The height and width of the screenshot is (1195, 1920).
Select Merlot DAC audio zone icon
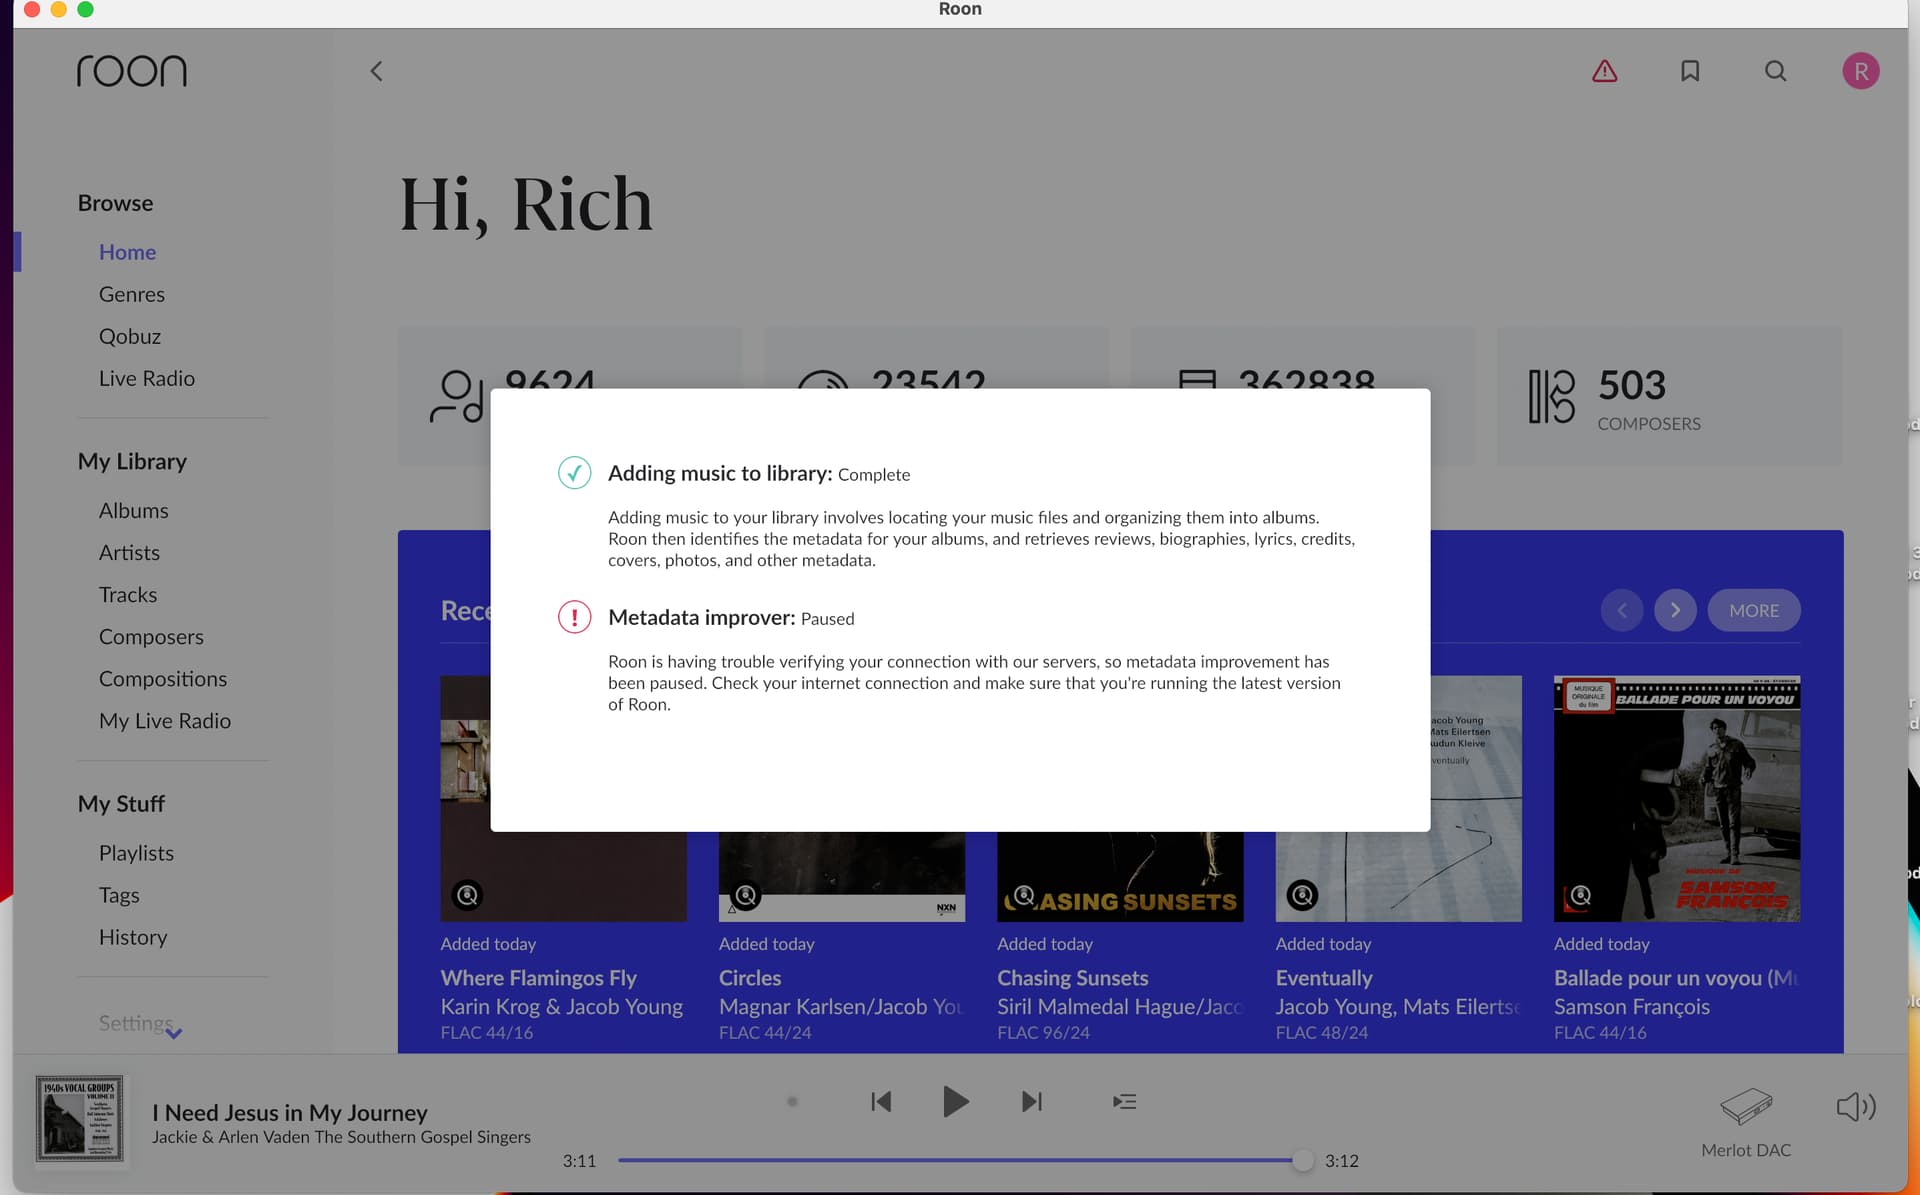(1746, 1107)
